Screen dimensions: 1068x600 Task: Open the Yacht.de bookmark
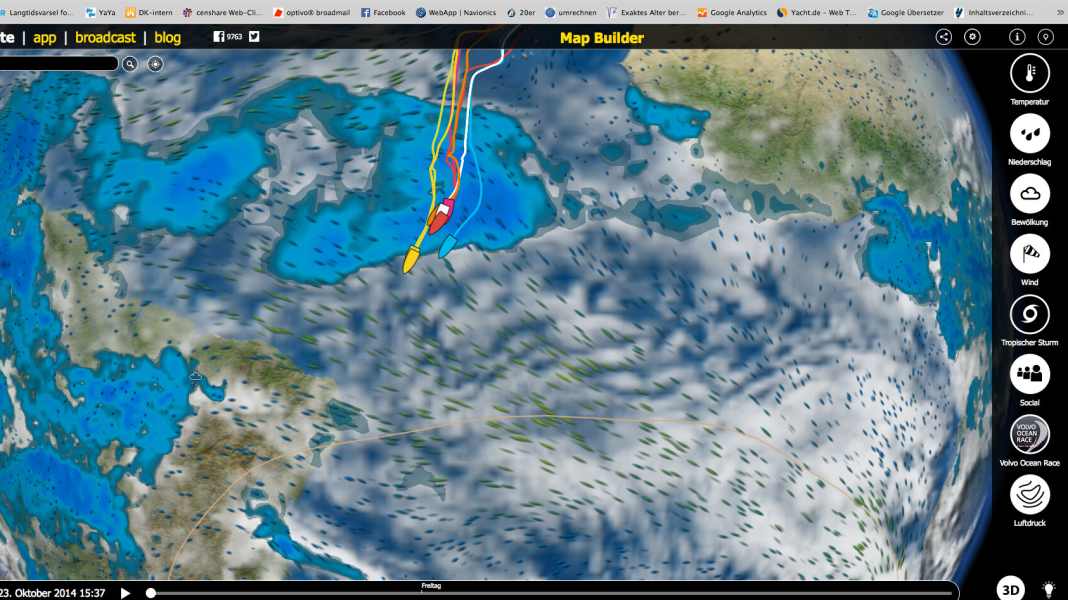(816, 12)
